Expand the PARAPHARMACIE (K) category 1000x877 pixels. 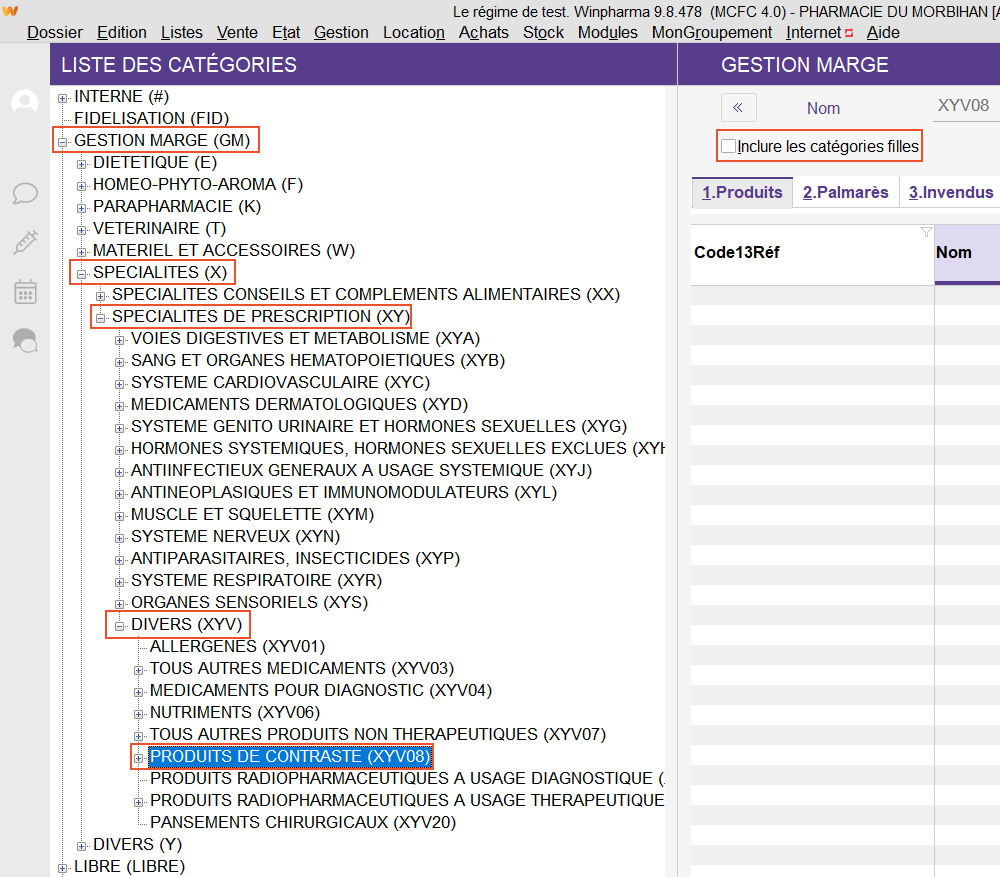tap(82, 207)
